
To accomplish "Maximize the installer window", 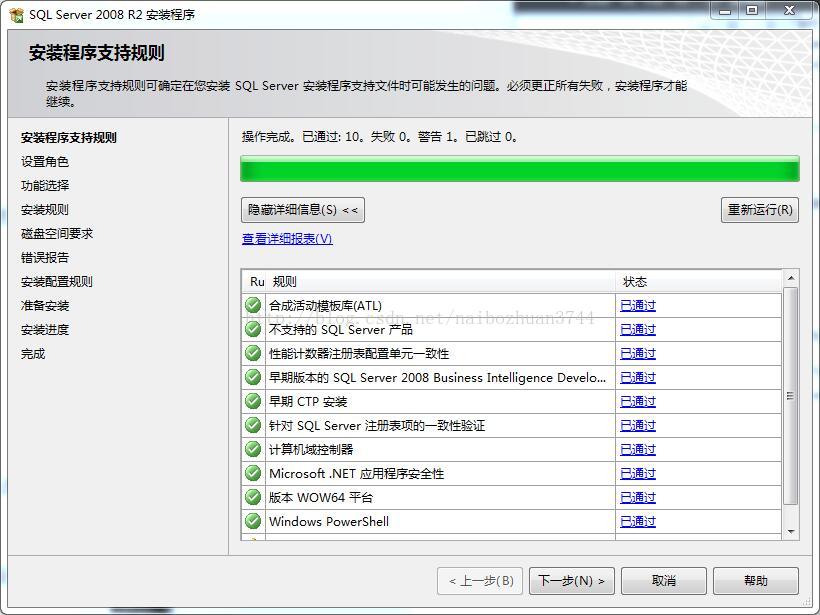I will click(x=752, y=11).
